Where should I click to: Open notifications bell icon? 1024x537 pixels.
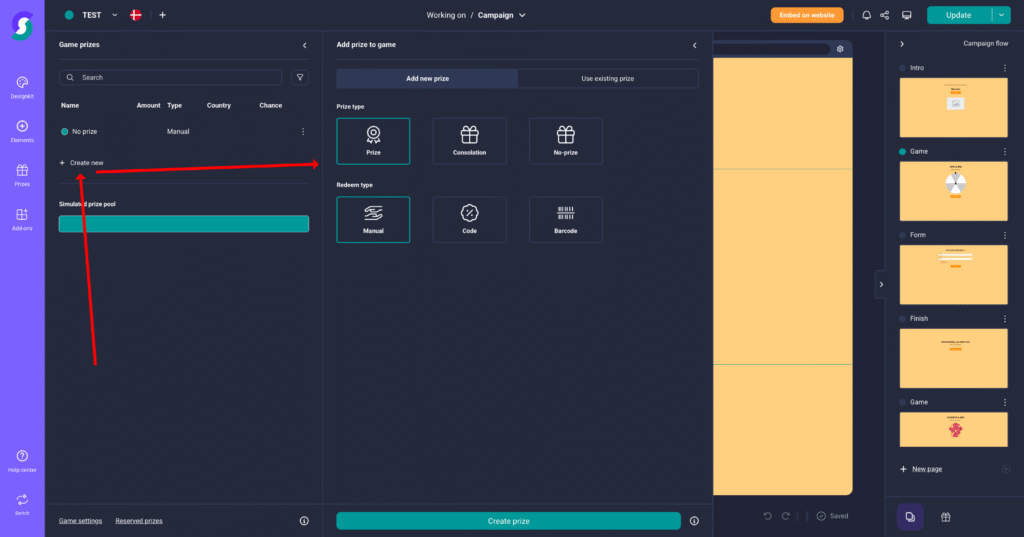coord(866,15)
